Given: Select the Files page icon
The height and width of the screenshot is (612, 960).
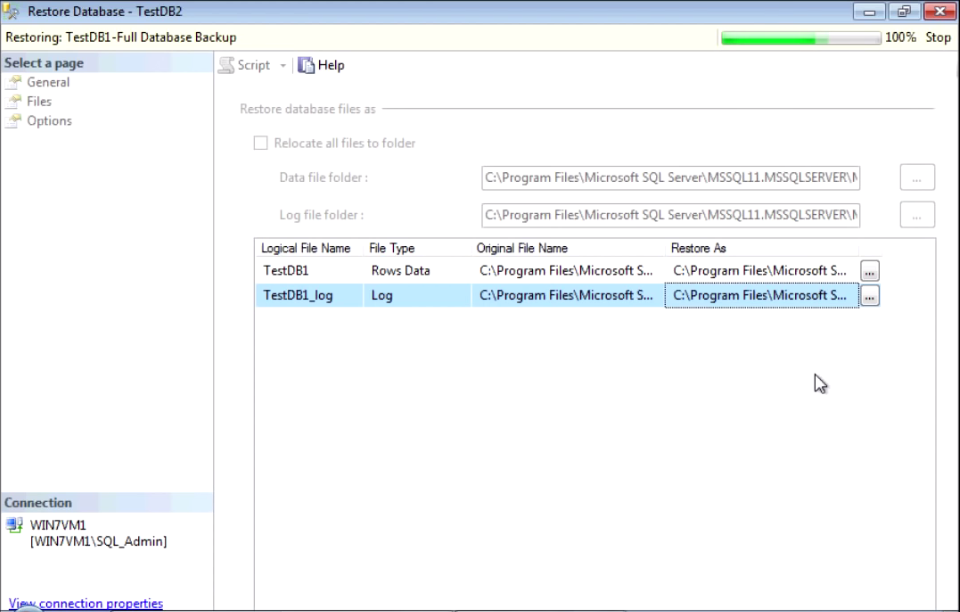Looking at the screenshot, I should [x=14, y=101].
